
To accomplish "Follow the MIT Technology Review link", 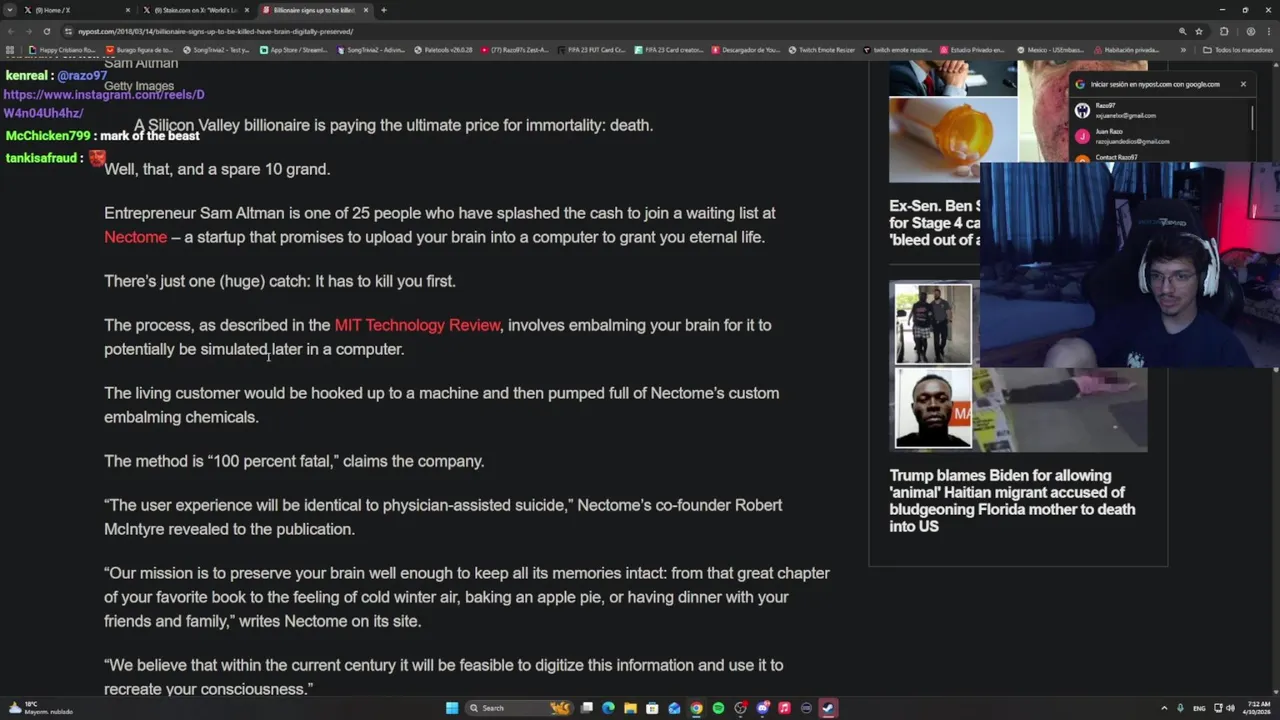I will [417, 325].
